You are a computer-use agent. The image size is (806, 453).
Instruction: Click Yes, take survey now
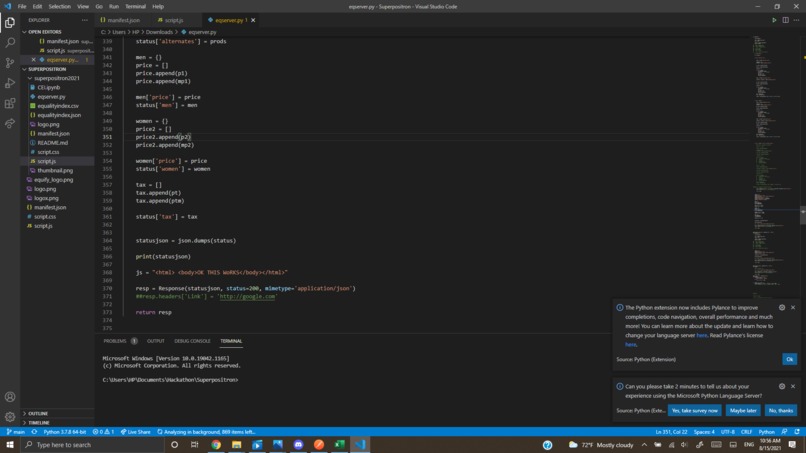(x=694, y=410)
